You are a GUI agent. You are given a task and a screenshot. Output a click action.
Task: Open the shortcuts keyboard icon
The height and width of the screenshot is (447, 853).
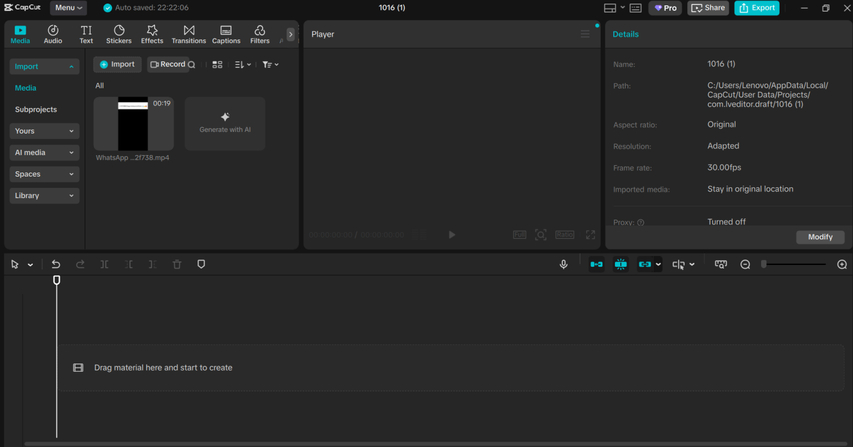(635, 8)
